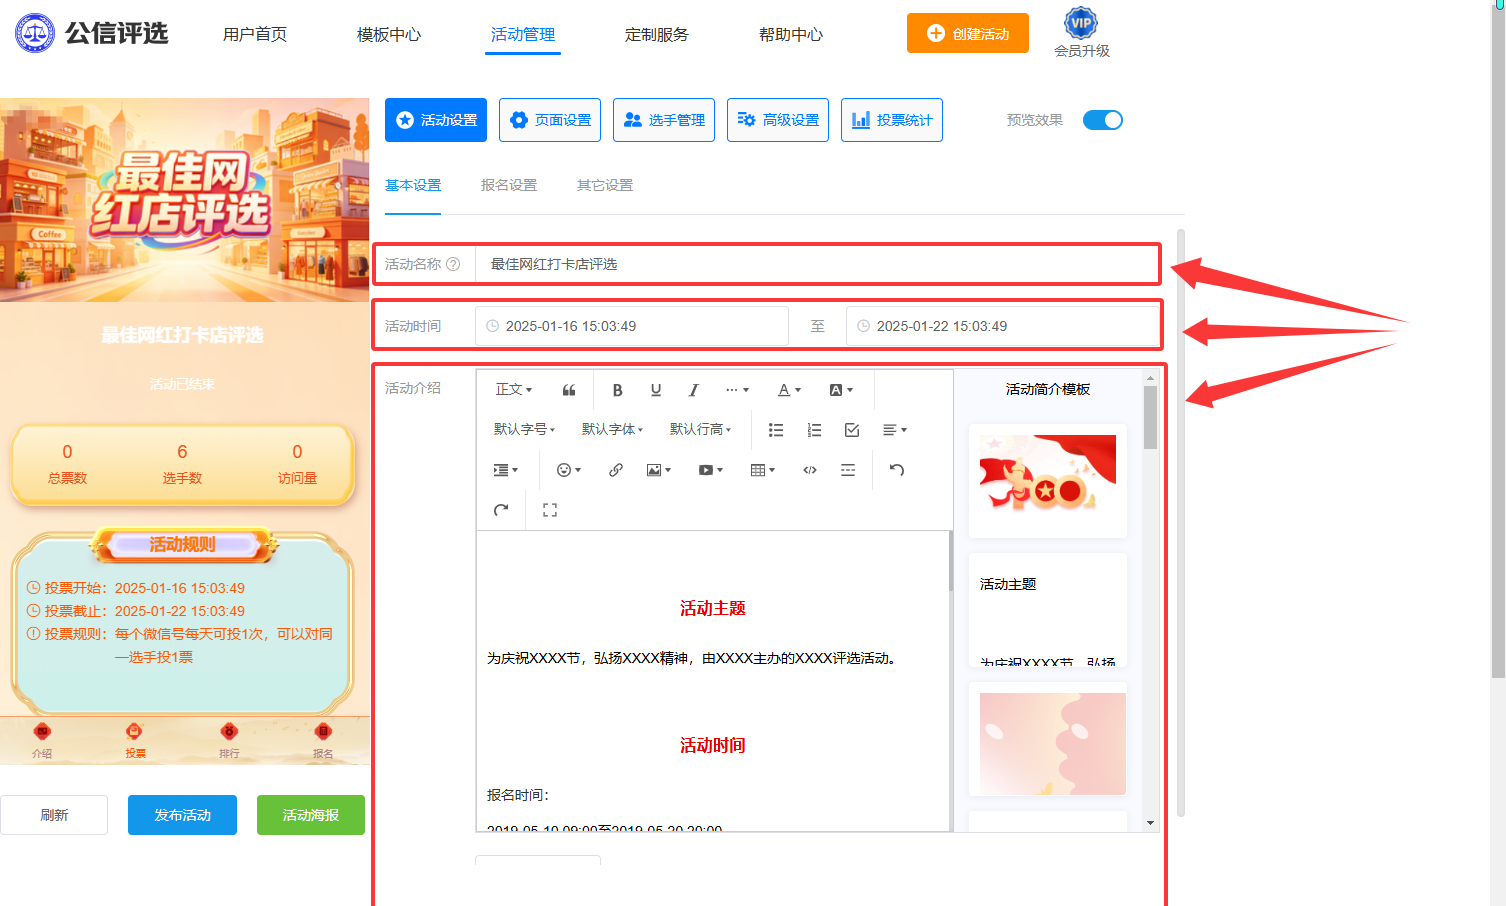This screenshot has height=906, width=1506.
Task: Open the 默认行高 line height dropdown
Action: pyautogui.click(x=700, y=430)
